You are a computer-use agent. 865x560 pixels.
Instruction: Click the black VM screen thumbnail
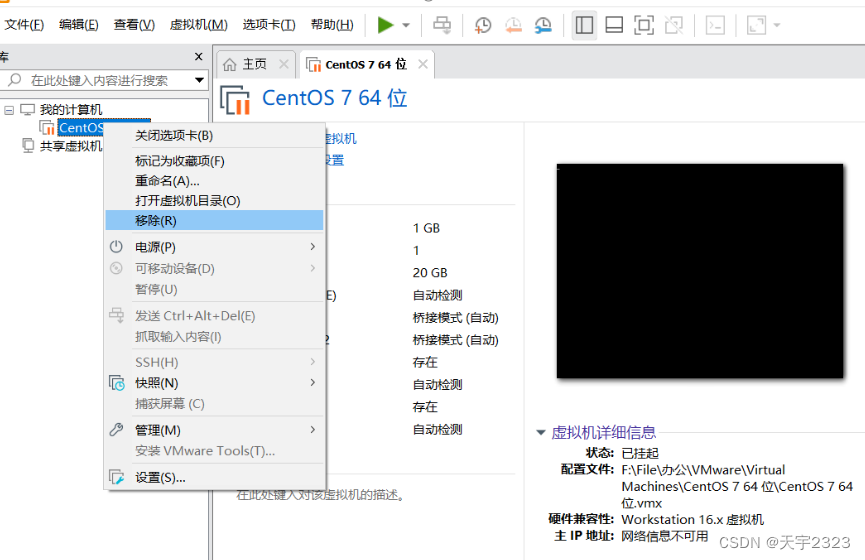[x=700, y=271]
